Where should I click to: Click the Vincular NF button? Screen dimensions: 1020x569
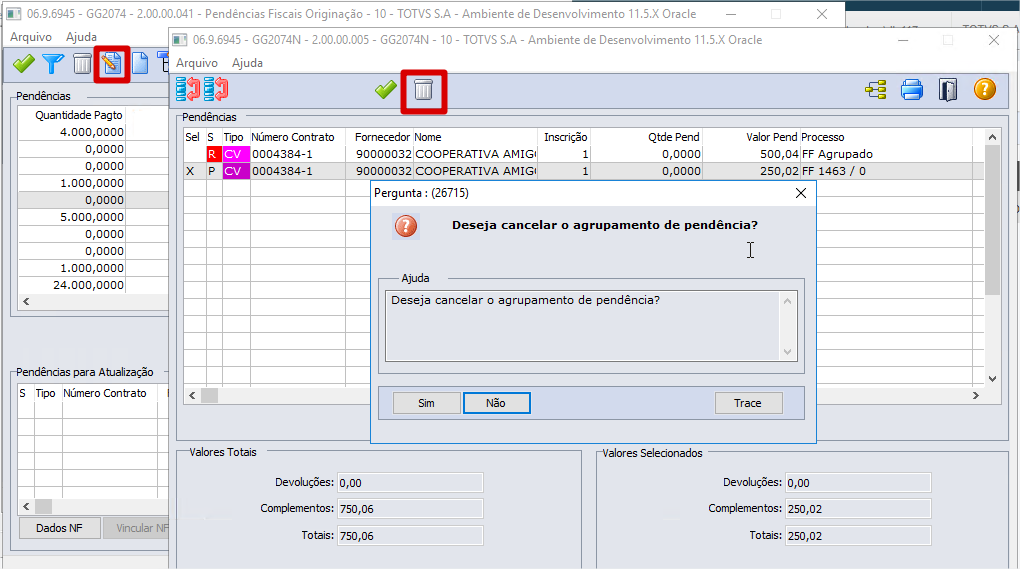point(137,528)
